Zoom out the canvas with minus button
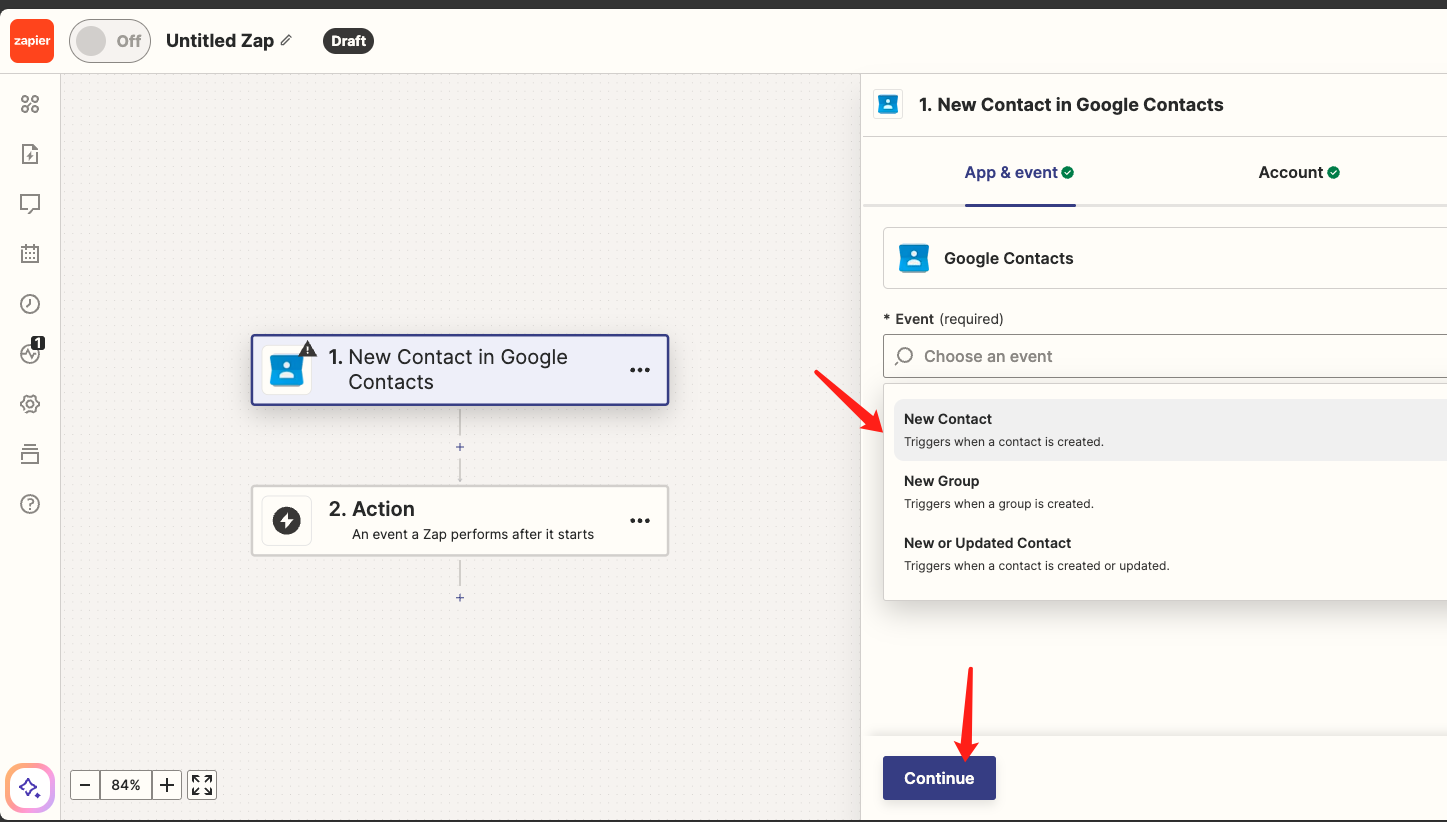Viewport: 1447px width, 822px height. coord(85,785)
